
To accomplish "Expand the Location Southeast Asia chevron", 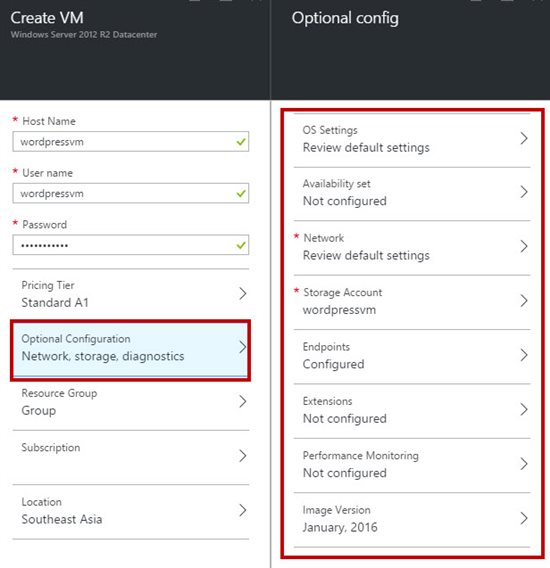I will [243, 510].
